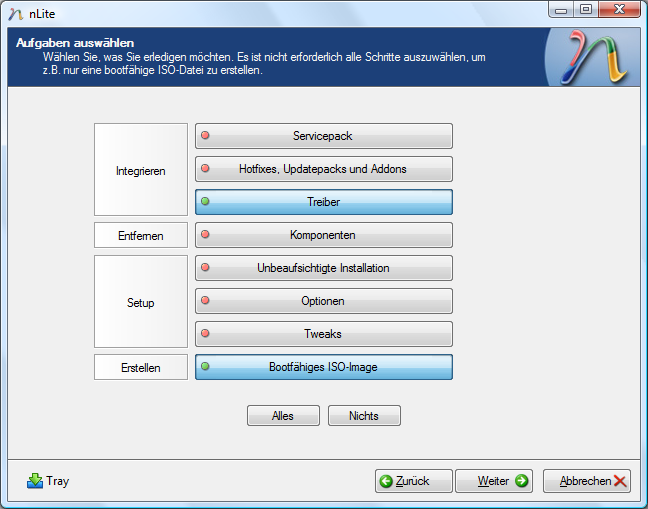This screenshot has width=648, height=509.
Task: Enable the Komponenten removal task
Action: pyautogui.click(x=323, y=235)
